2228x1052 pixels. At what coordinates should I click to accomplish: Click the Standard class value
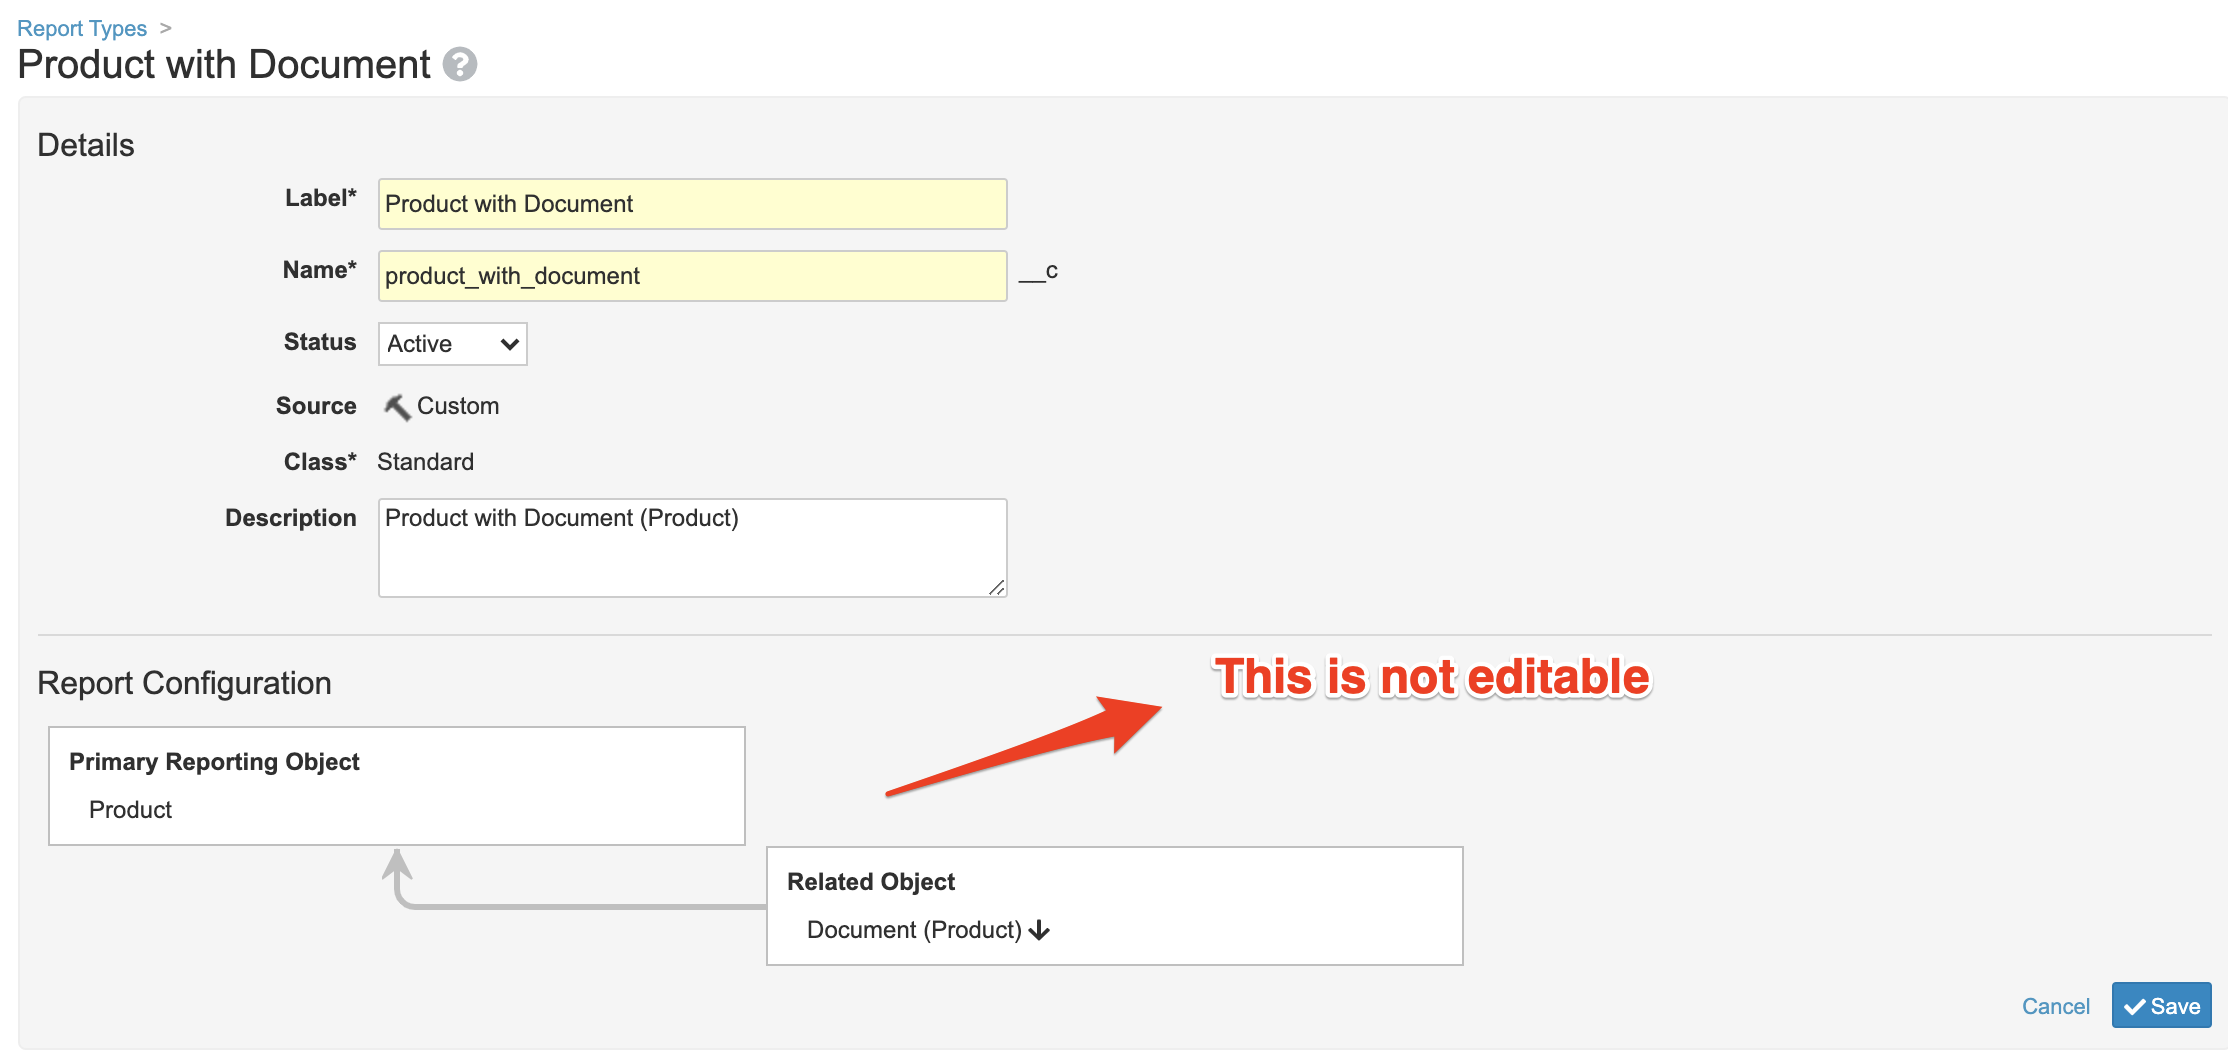tap(425, 462)
